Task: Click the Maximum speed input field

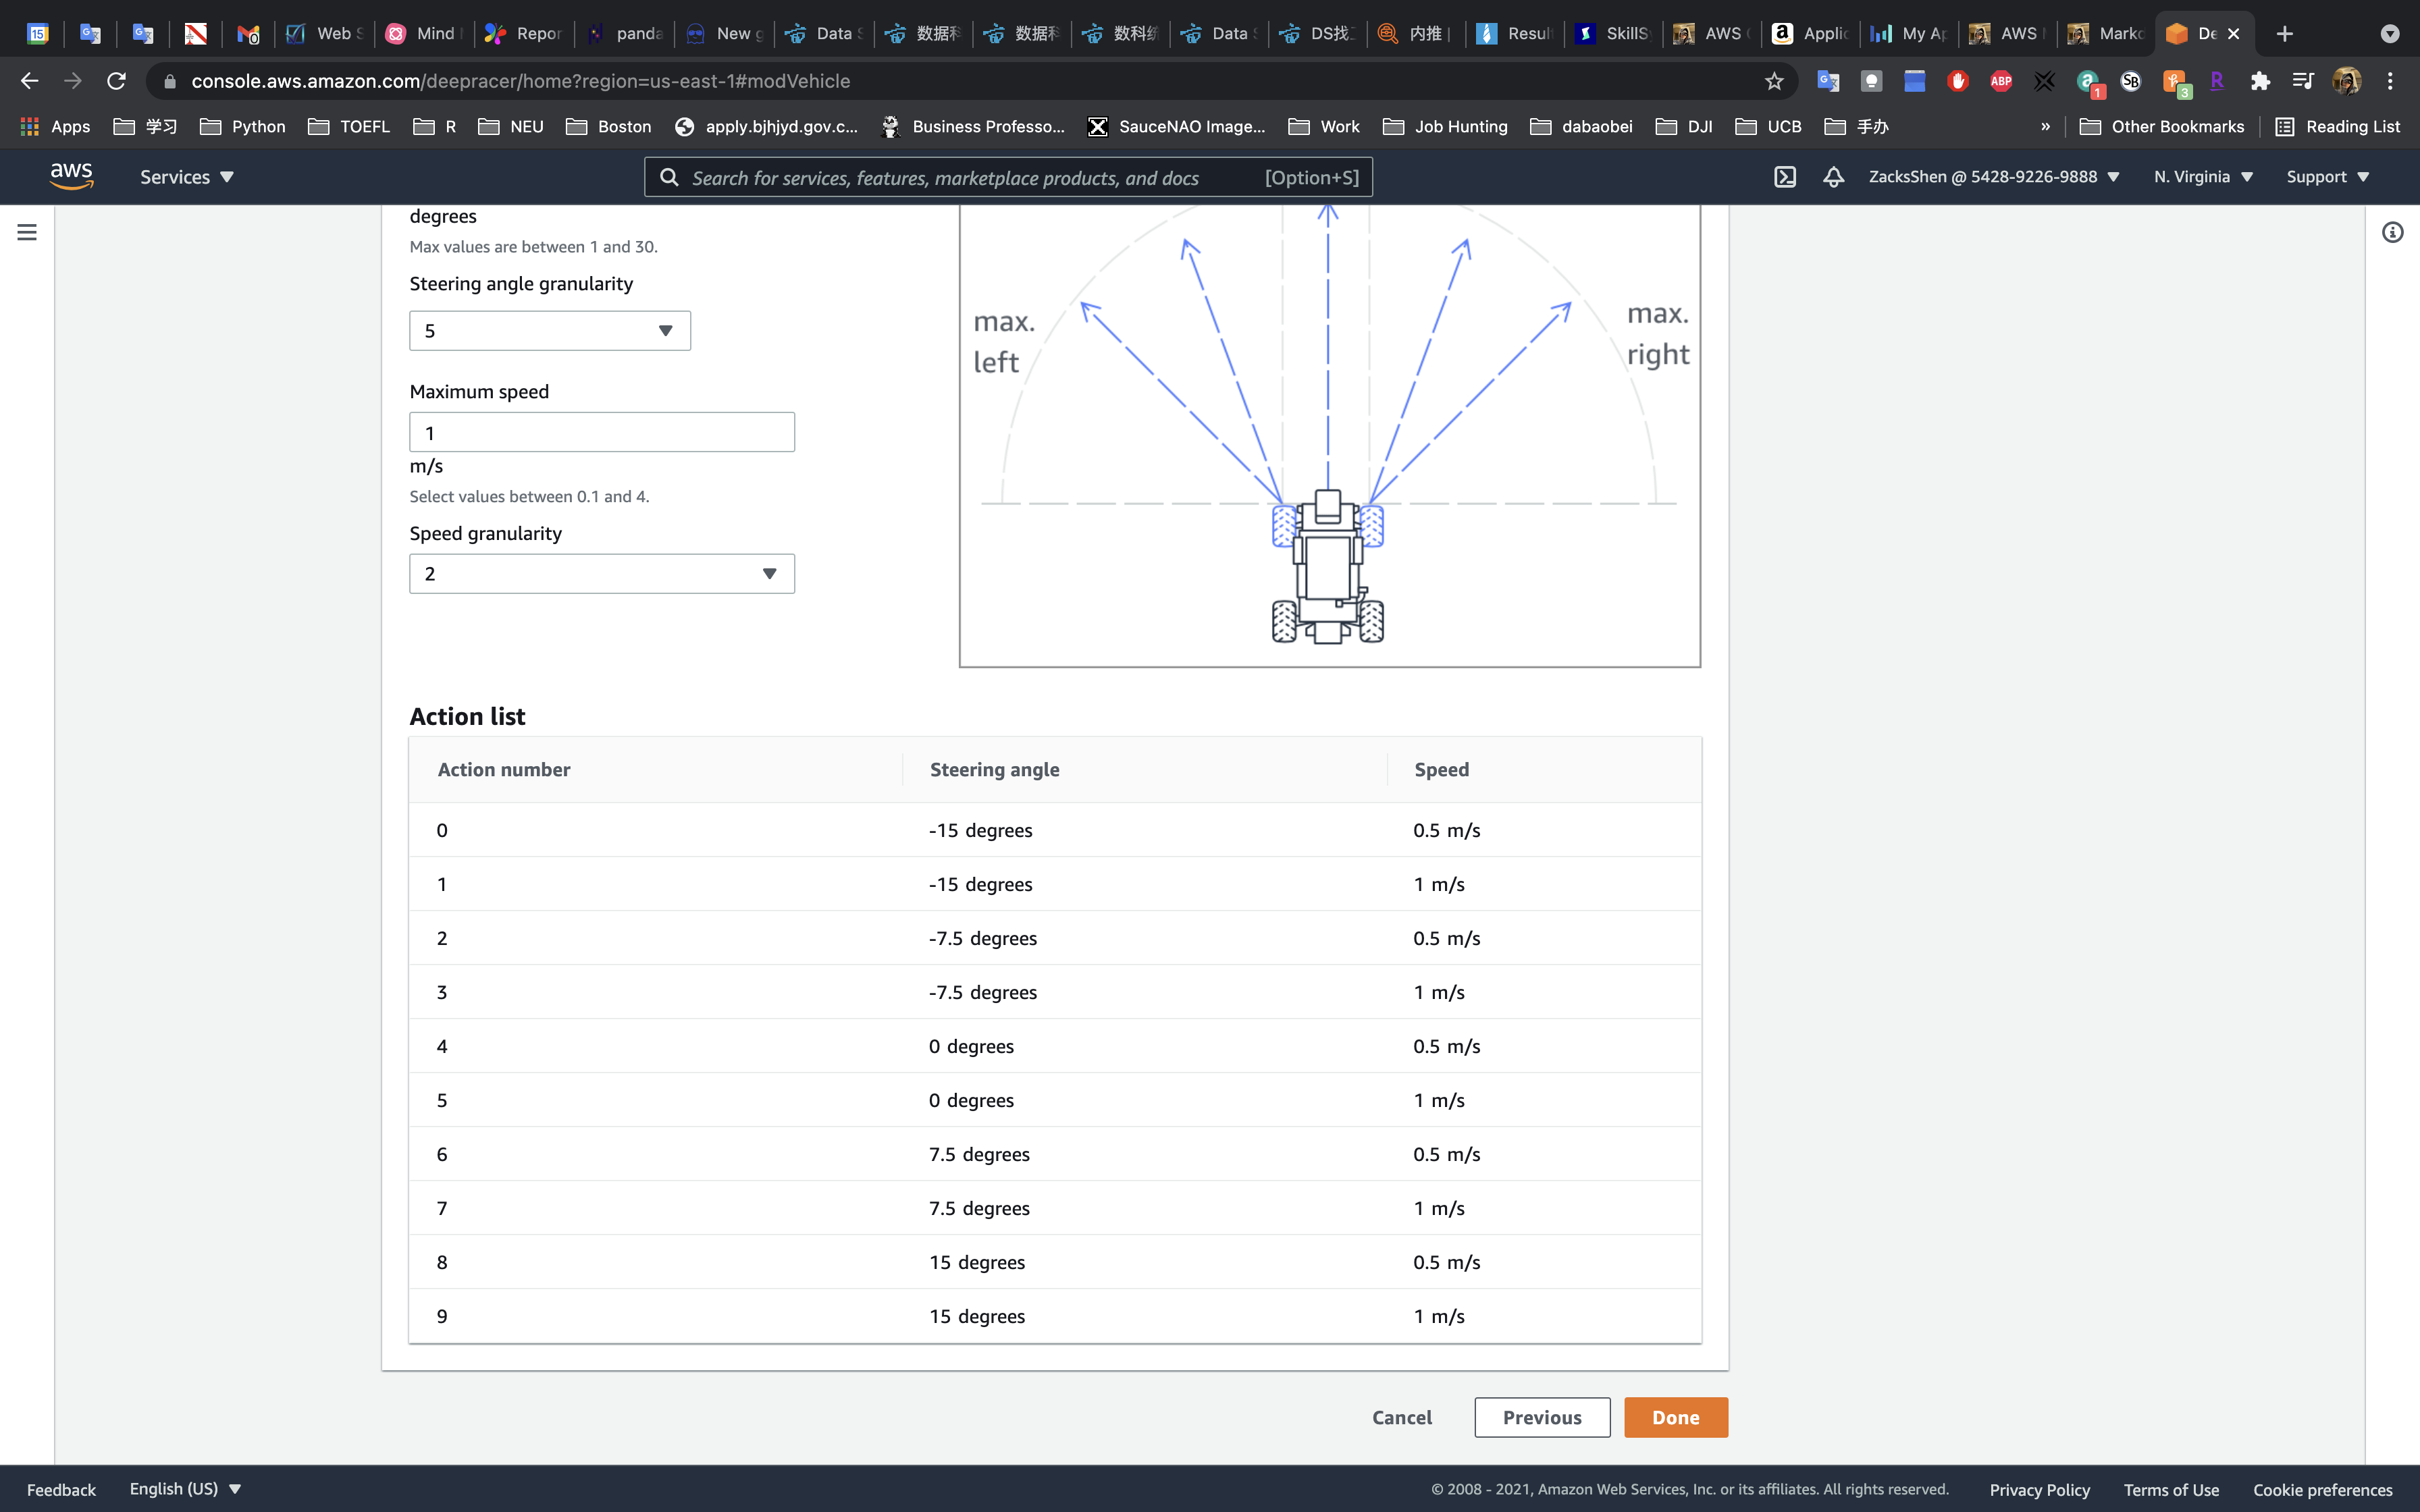Action: coord(601,433)
